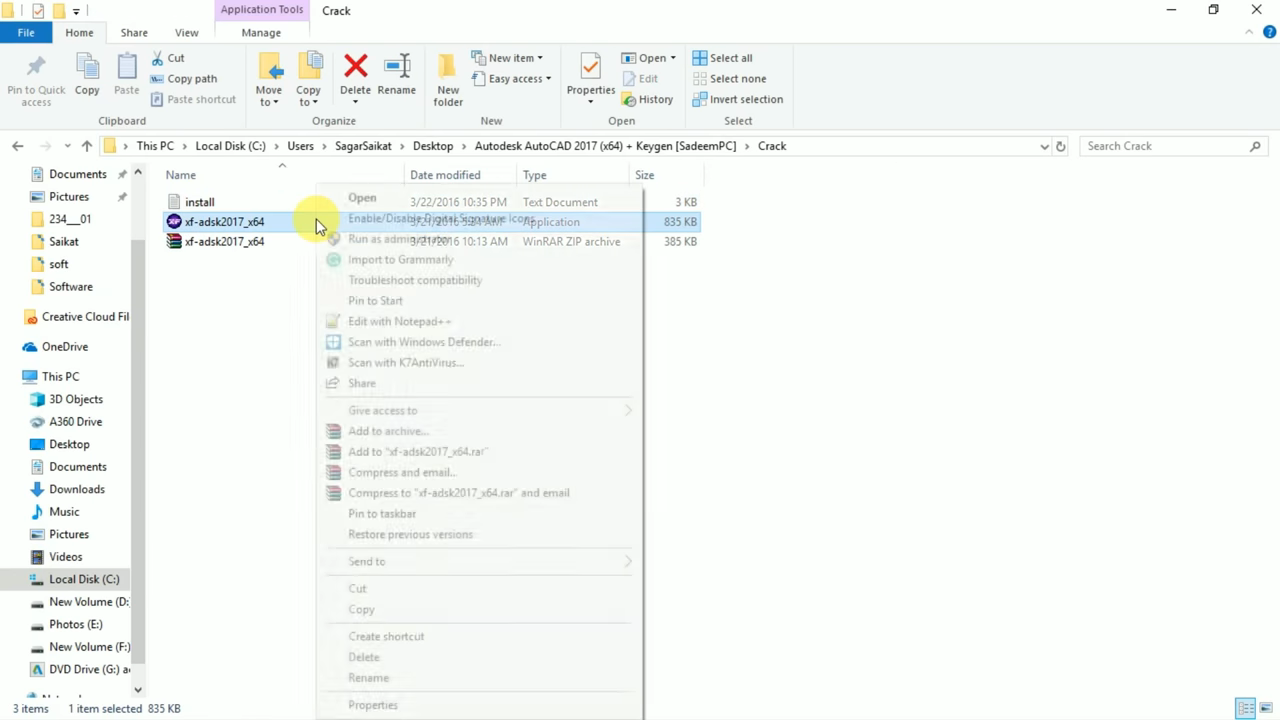The image size is (1280, 720).
Task: Choose Properties in the context menu
Action: pyautogui.click(x=373, y=705)
